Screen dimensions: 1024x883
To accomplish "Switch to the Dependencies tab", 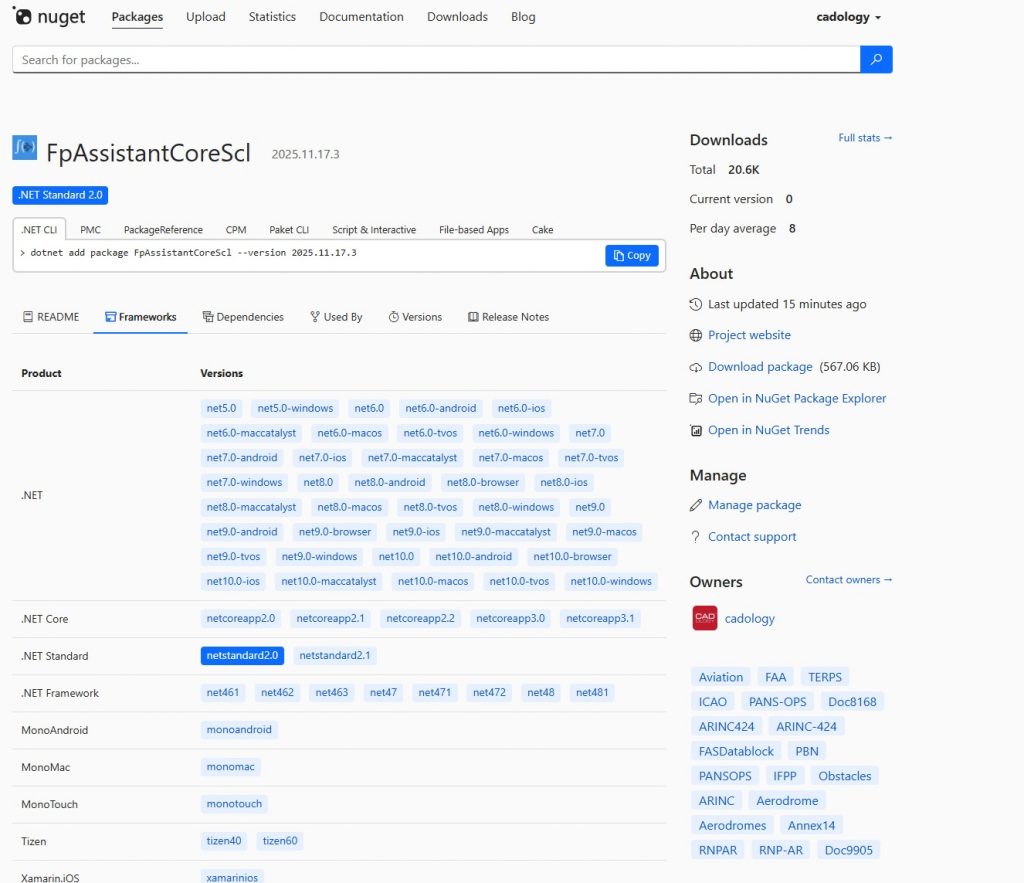I will [x=243, y=317].
